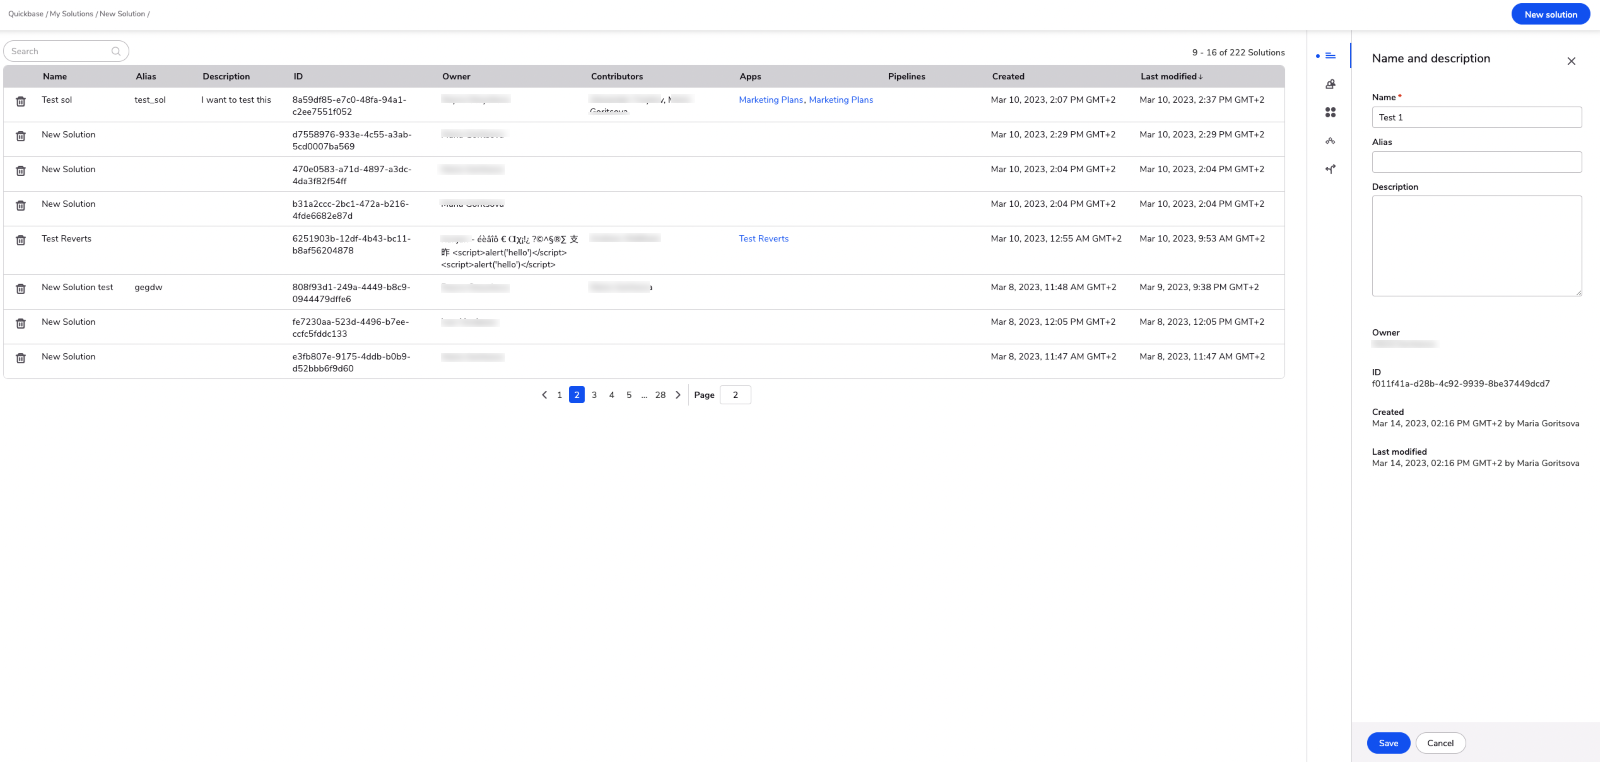Open the contributors/permissions sidebar icon
The height and width of the screenshot is (762, 1600).
pyautogui.click(x=1330, y=84)
